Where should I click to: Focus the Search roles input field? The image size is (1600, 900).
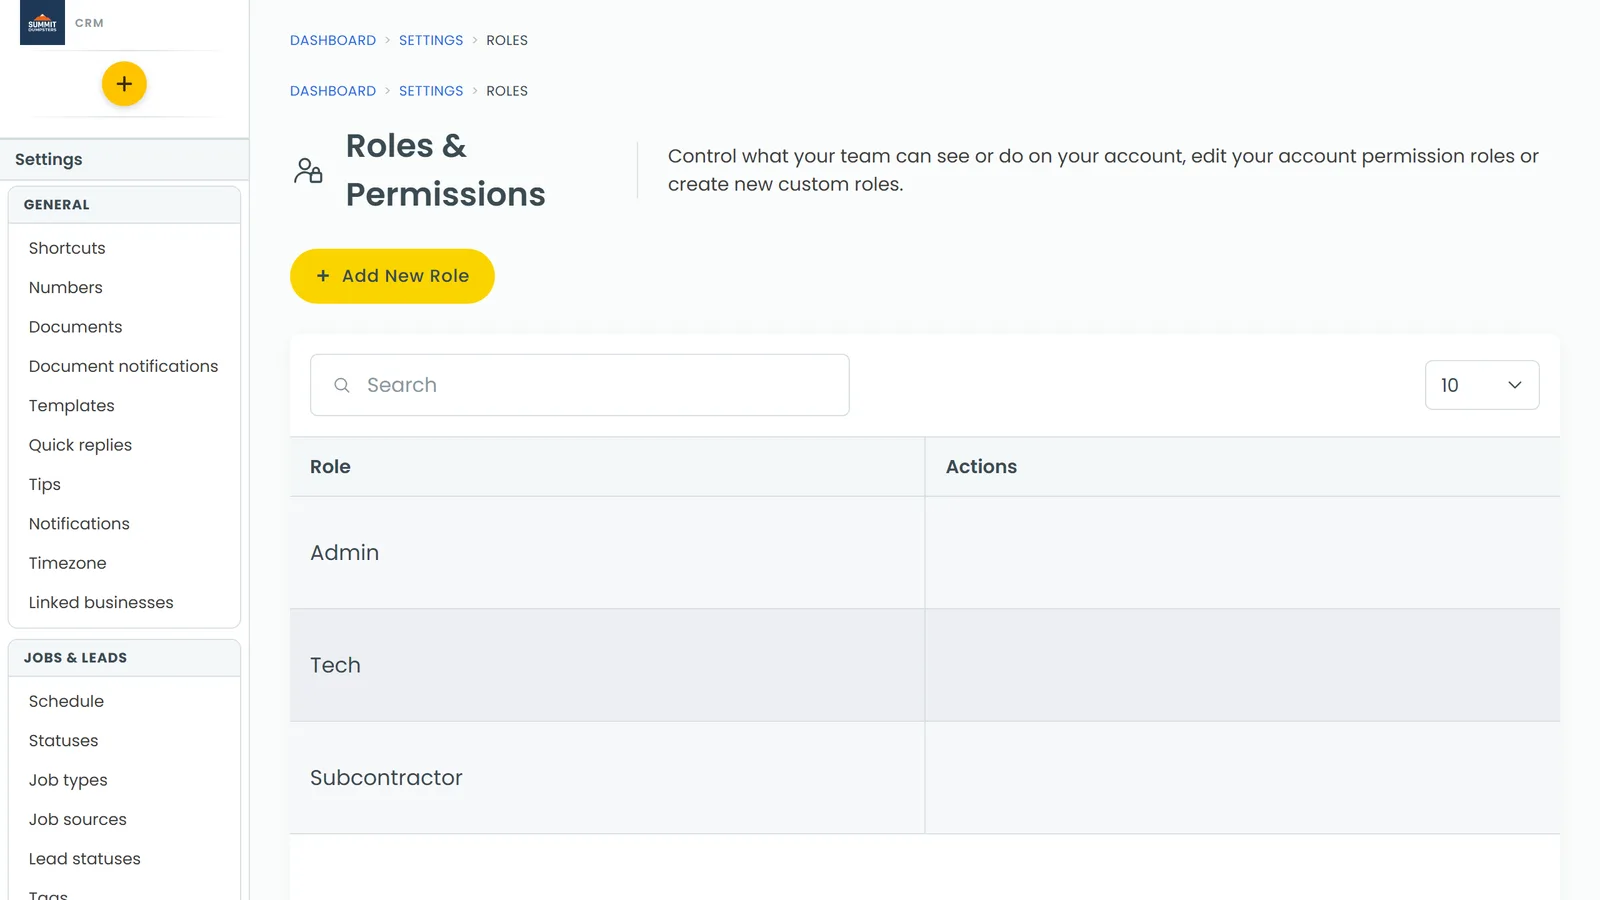[580, 385]
